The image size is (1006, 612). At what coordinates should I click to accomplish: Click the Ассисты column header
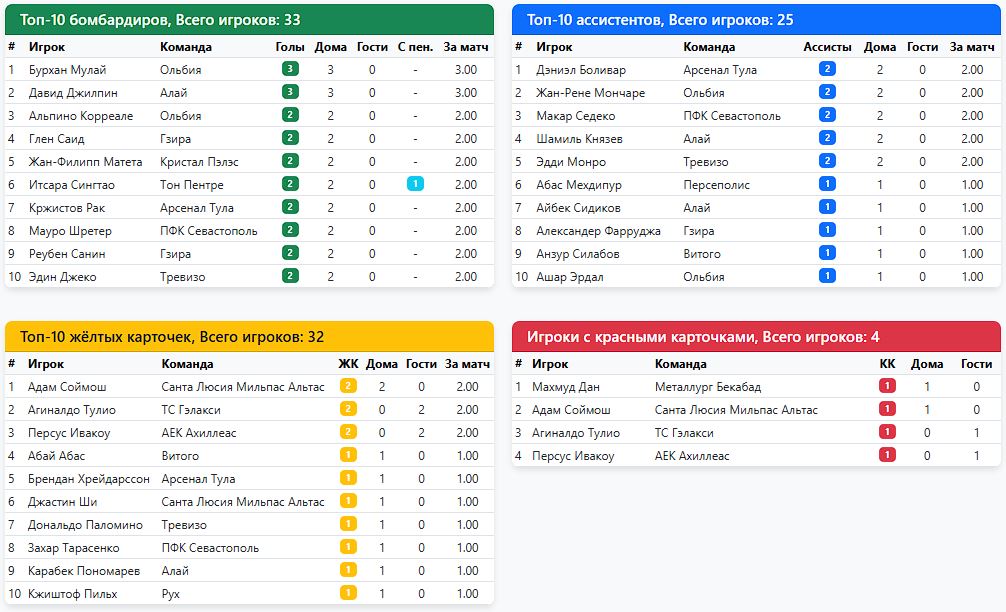tap(827, 47)
